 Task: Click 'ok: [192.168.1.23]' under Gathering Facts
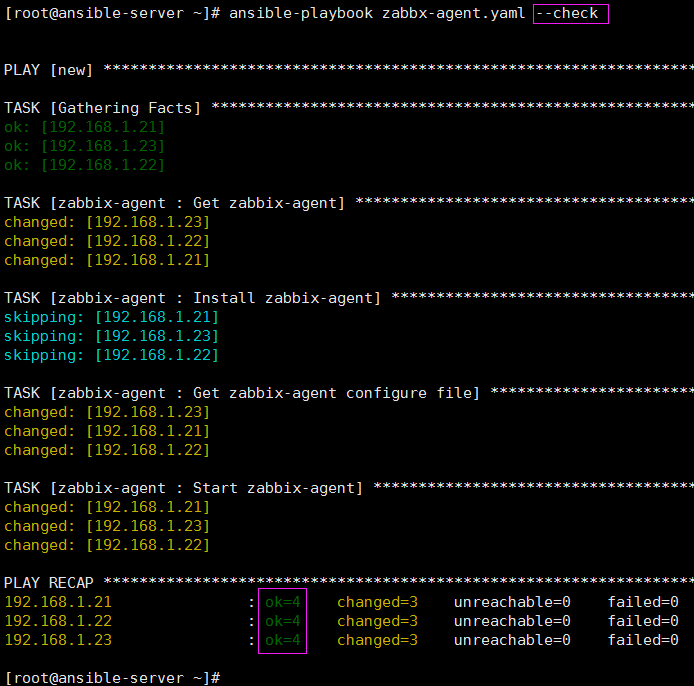pyautogui.click(x=85, y=146)
